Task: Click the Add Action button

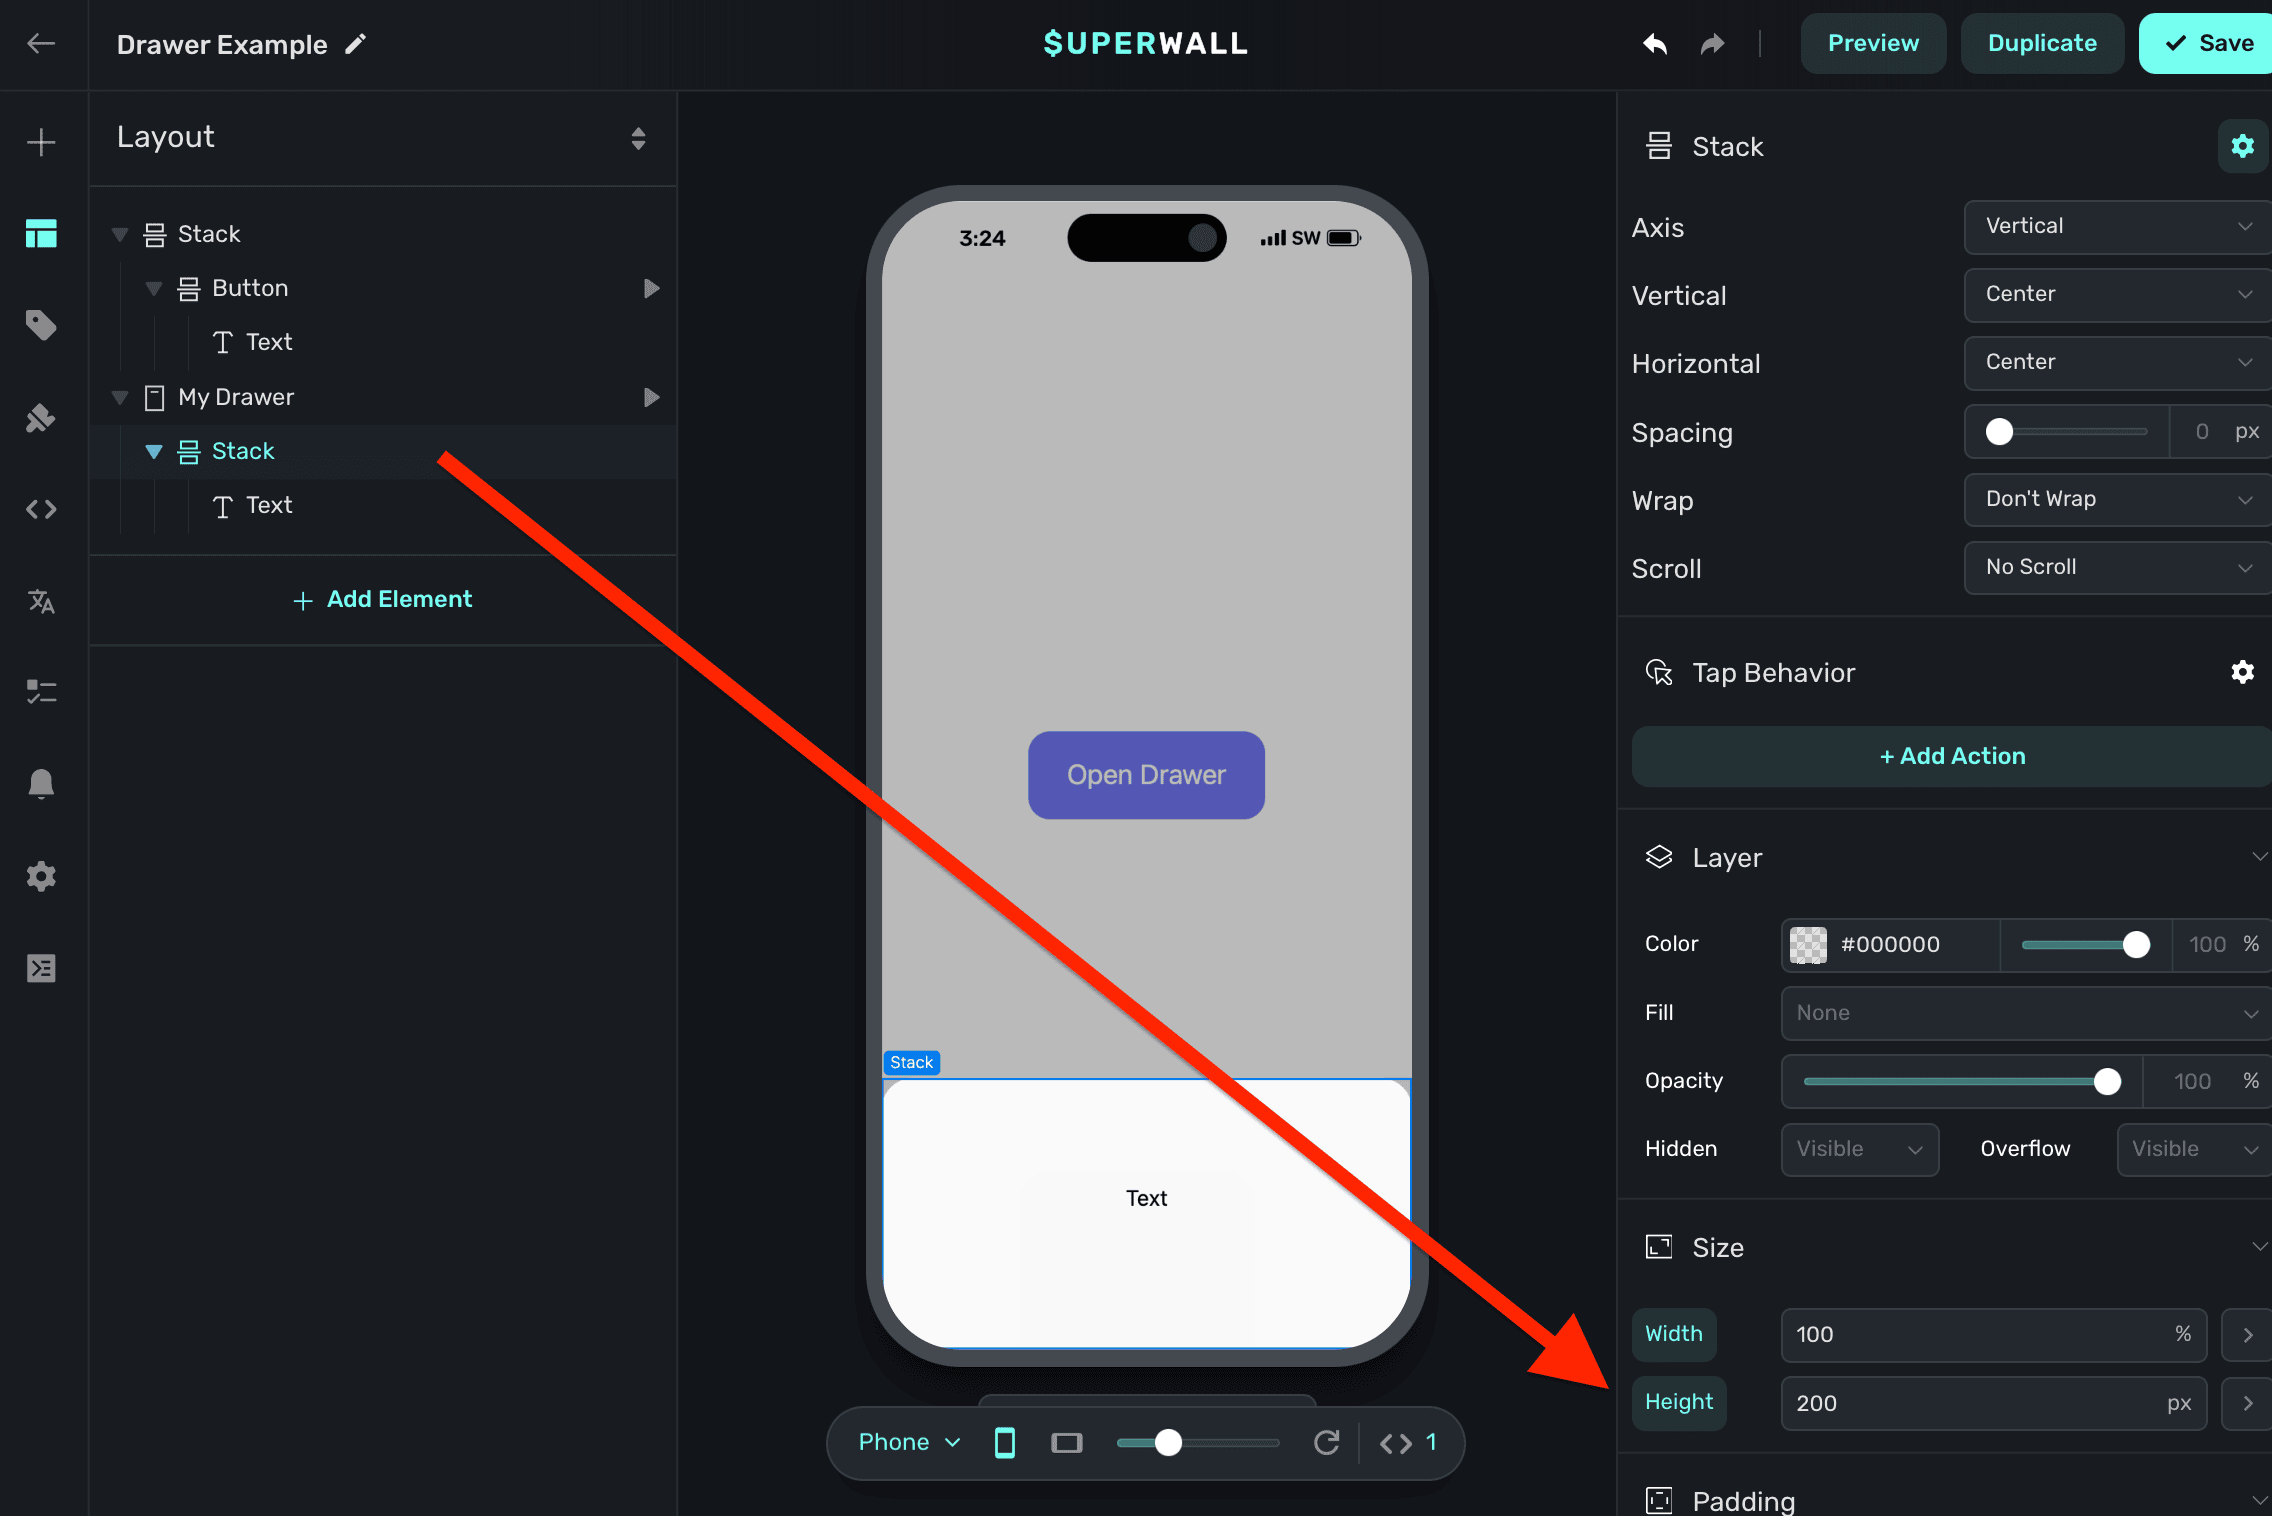Action: [x=1951, y=756]
